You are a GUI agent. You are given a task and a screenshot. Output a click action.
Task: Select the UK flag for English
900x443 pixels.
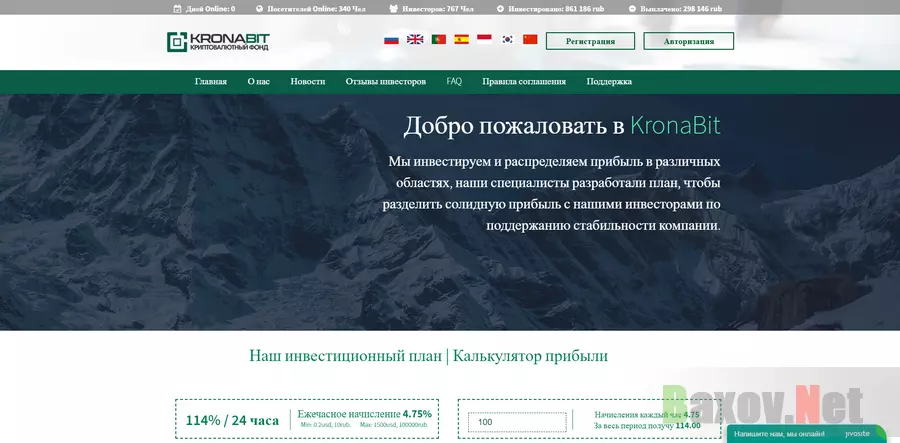tap(415, 39)
